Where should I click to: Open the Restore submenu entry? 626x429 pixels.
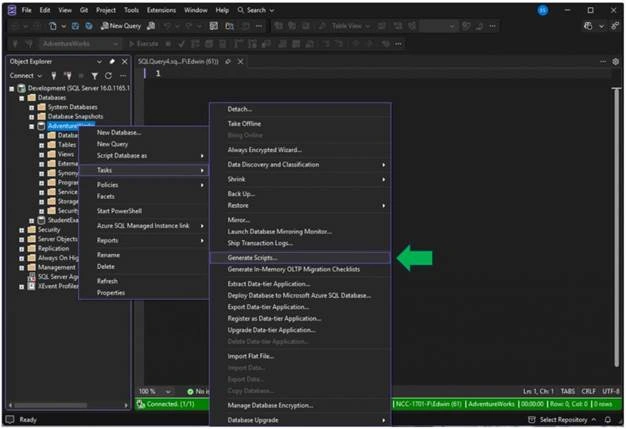300,206
